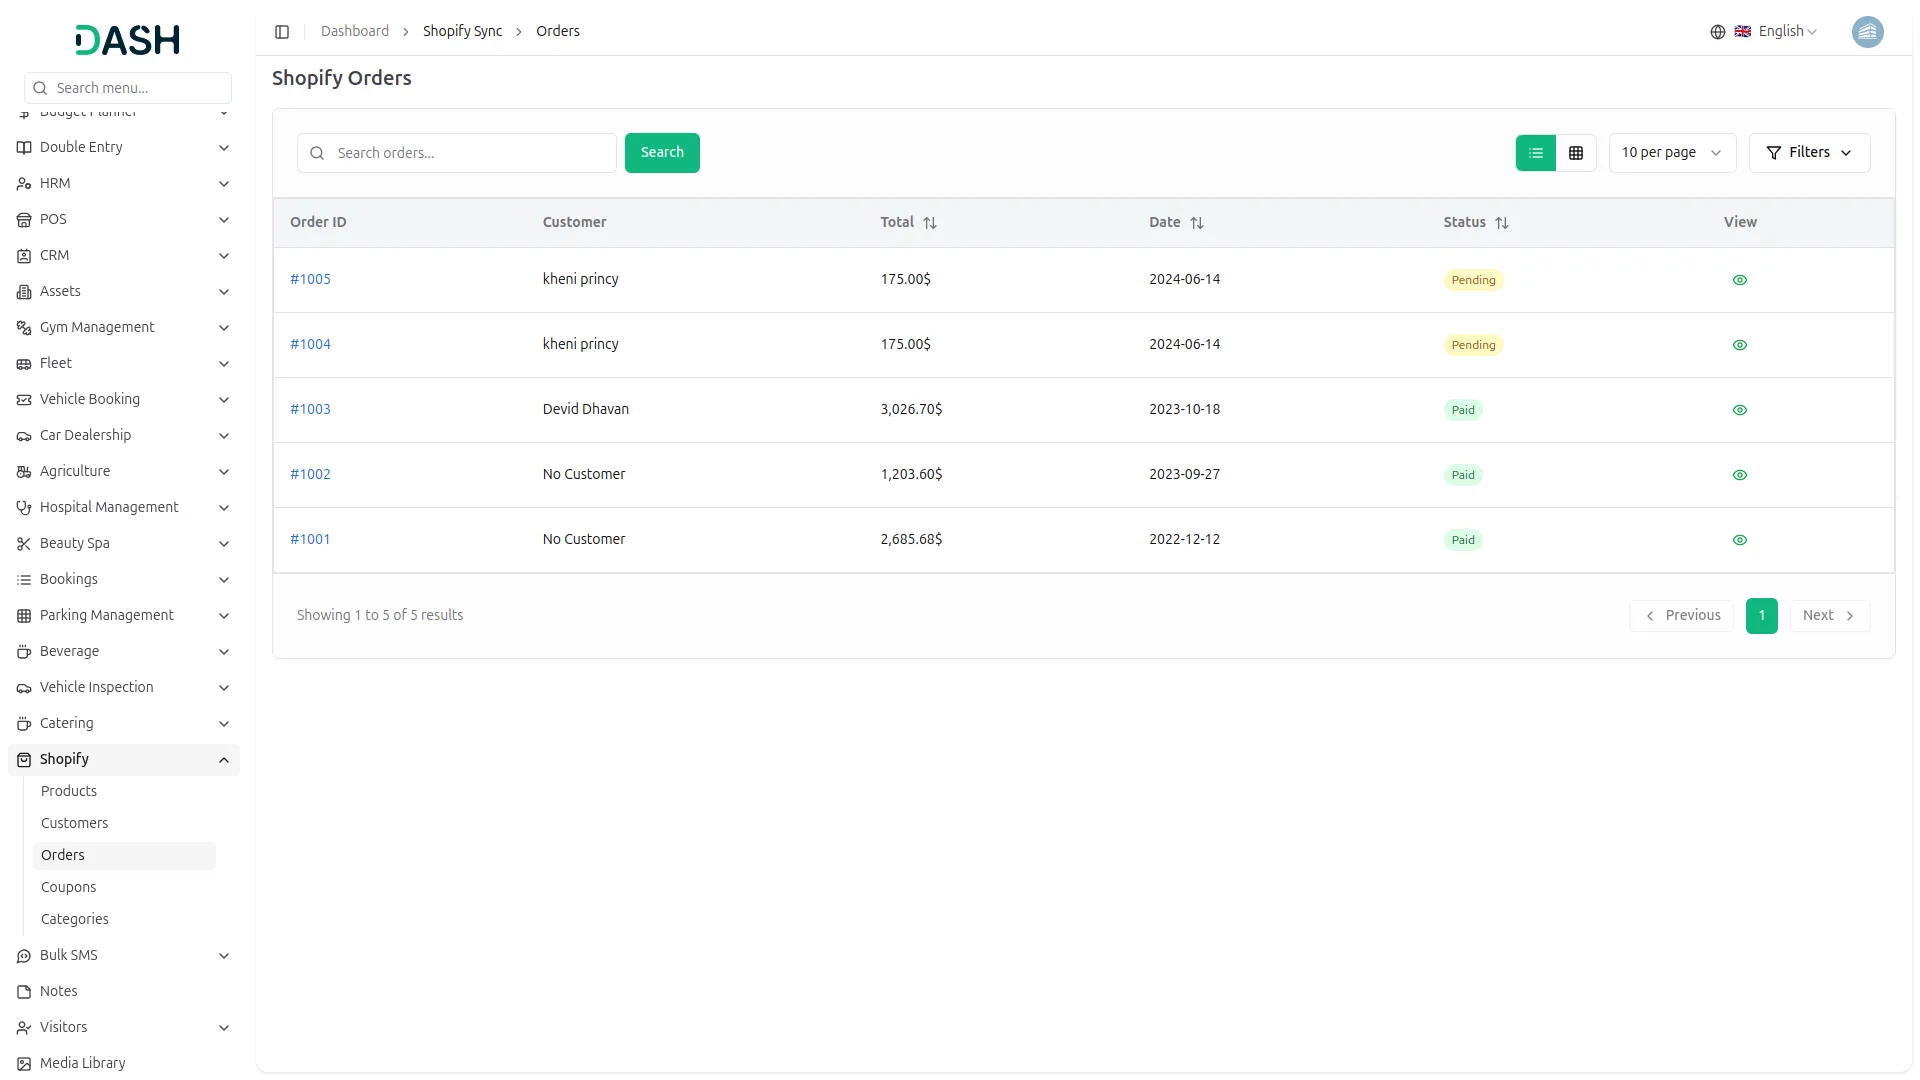The height and width of the screenshot is (1080, 1920).
Task: Sort by Date column arrows
Action: [x=1197, y=223]
